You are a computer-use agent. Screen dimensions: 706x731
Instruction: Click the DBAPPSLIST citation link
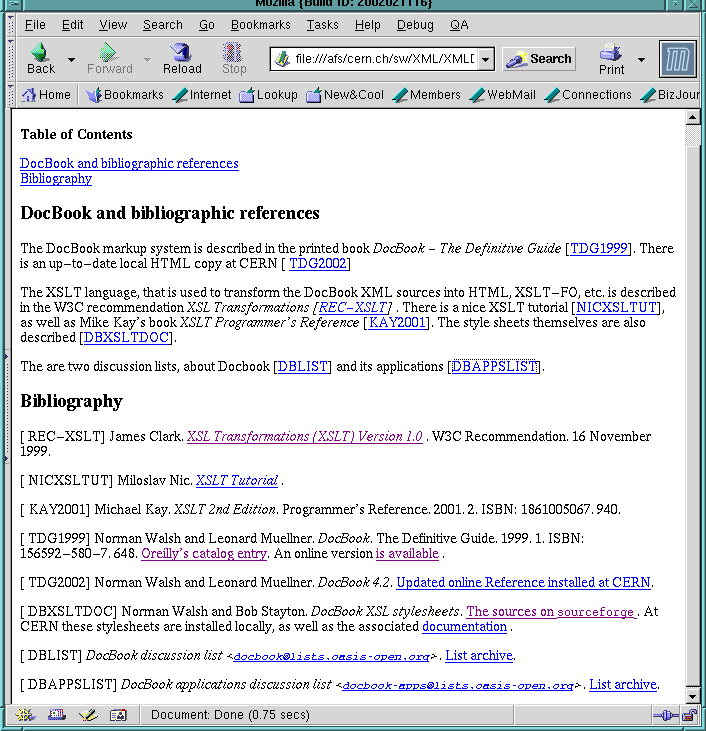(494, 367)
